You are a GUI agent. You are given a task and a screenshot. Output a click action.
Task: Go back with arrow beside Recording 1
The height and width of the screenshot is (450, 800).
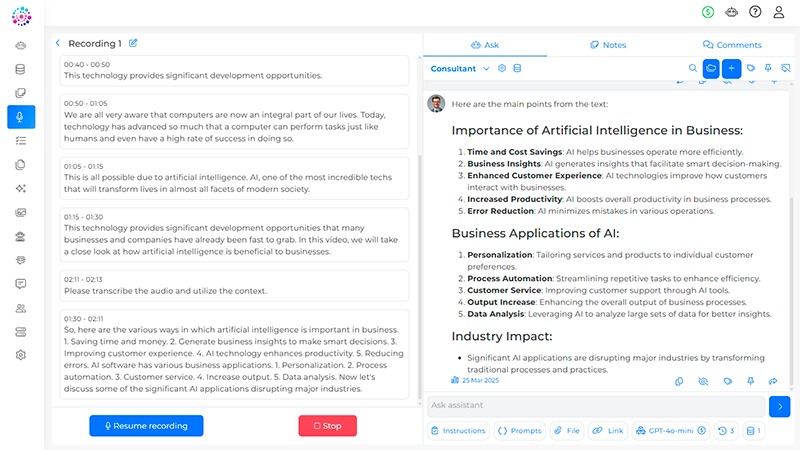coord(58,43)
